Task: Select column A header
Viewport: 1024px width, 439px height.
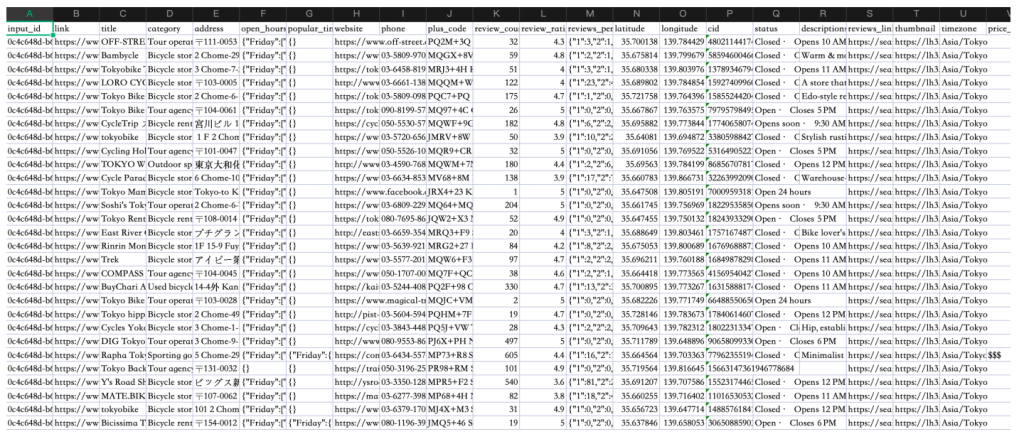Action: point(26,13)
